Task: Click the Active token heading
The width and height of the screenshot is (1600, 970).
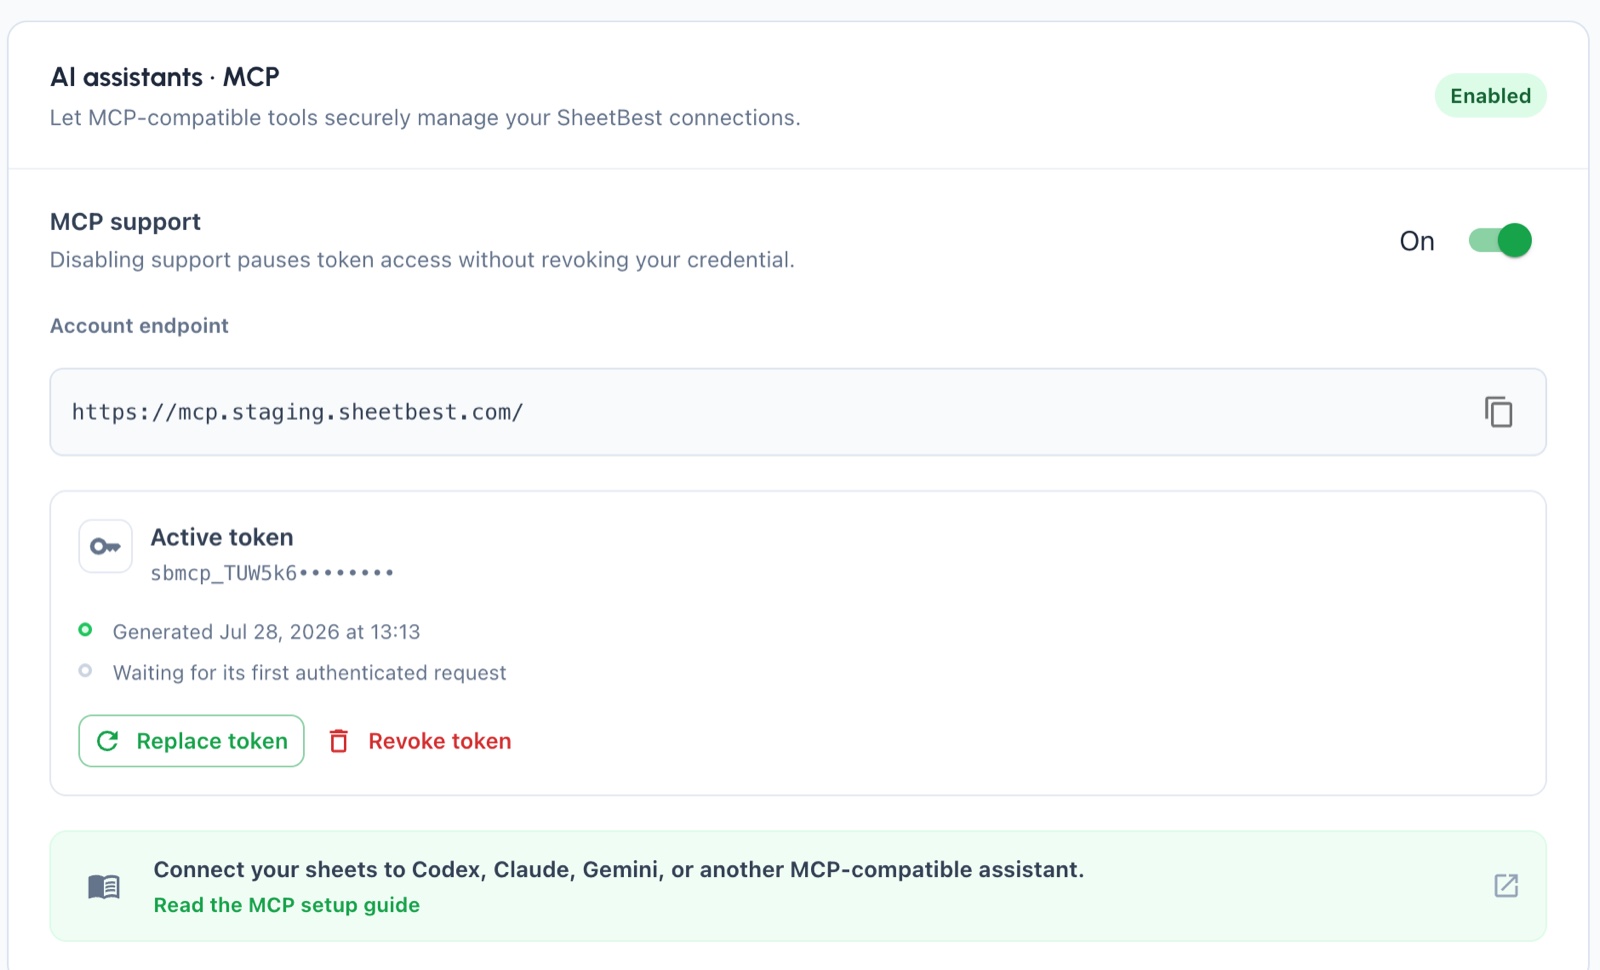Action: [222, 538]
